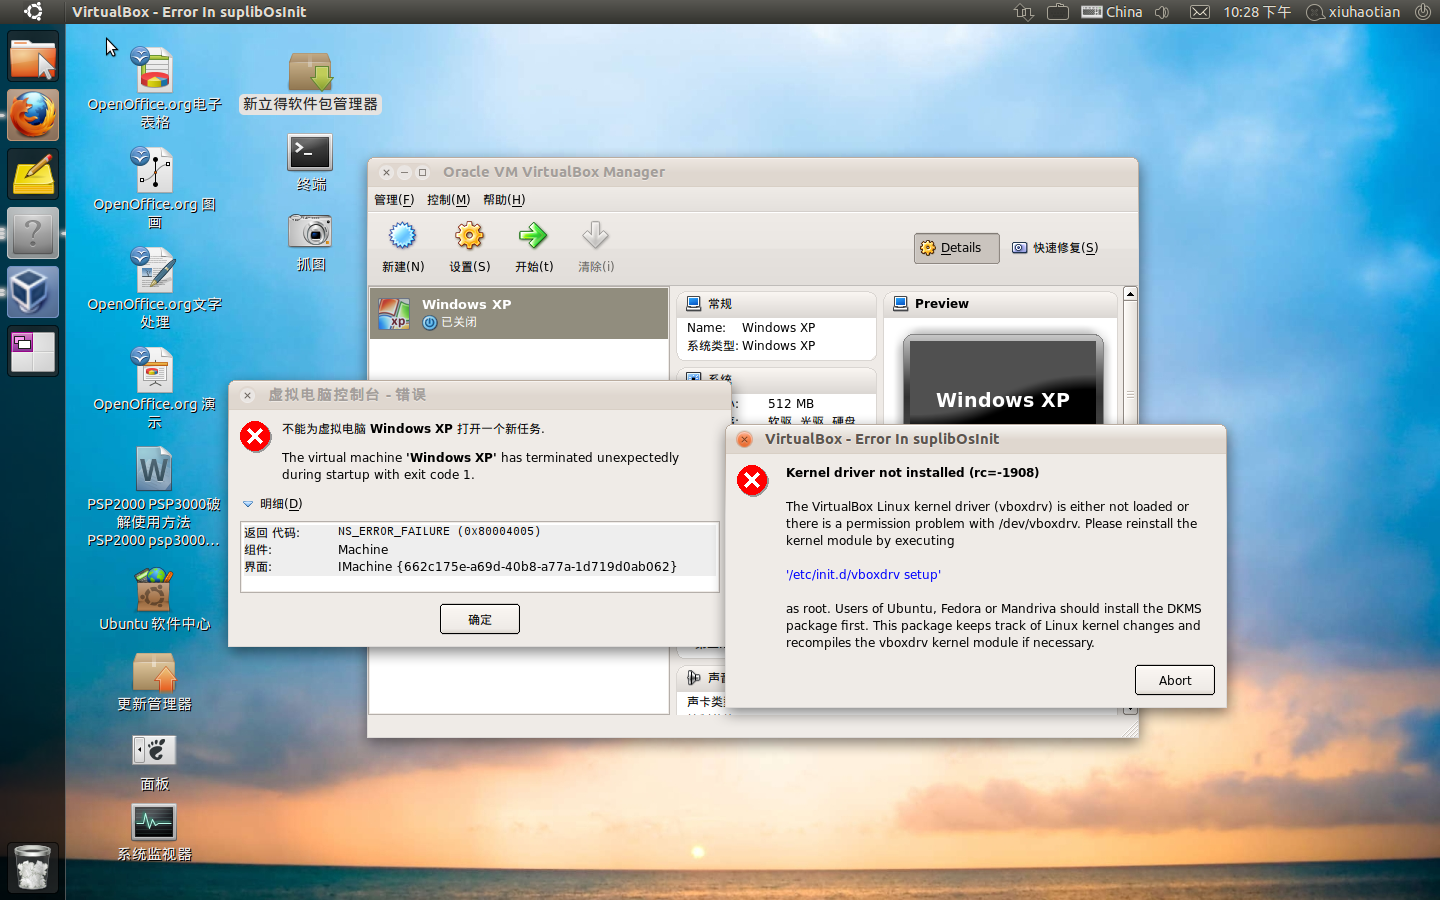Open 面板 panel desktop icon
Screen dimensions: 1440x900
tap(155, 762)
